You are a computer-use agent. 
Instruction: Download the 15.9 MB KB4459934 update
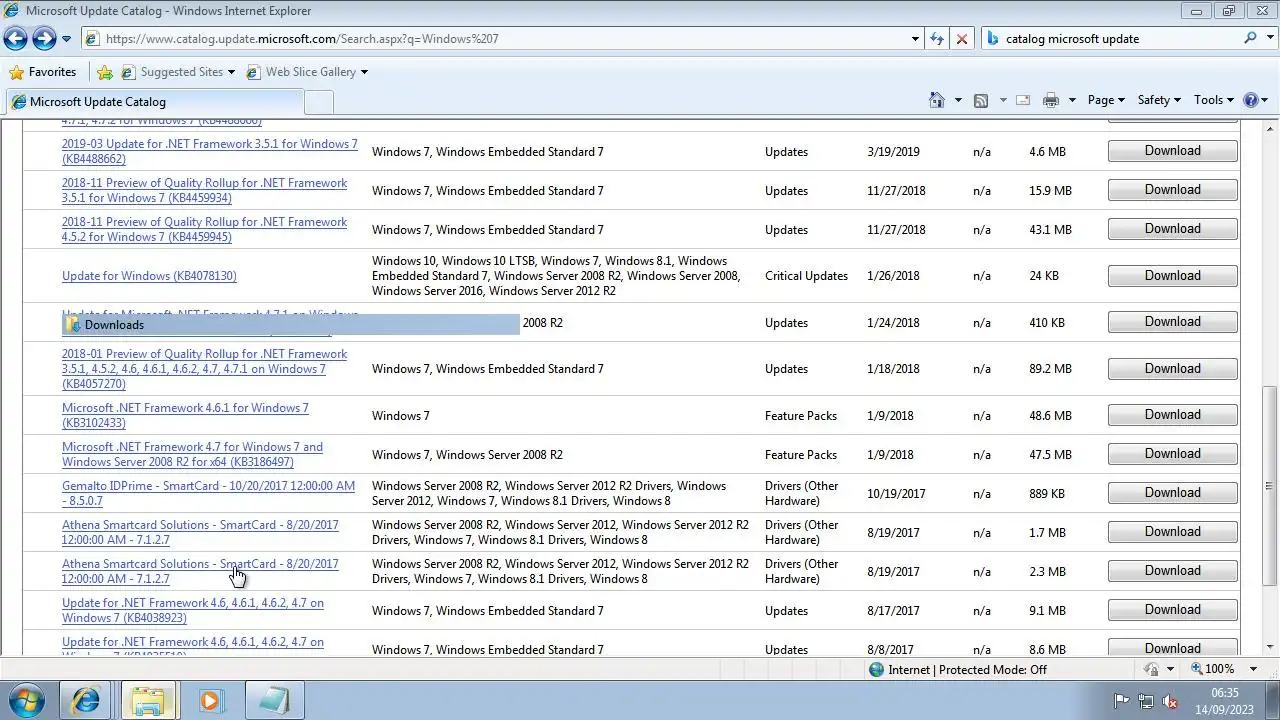[1172, 190]
